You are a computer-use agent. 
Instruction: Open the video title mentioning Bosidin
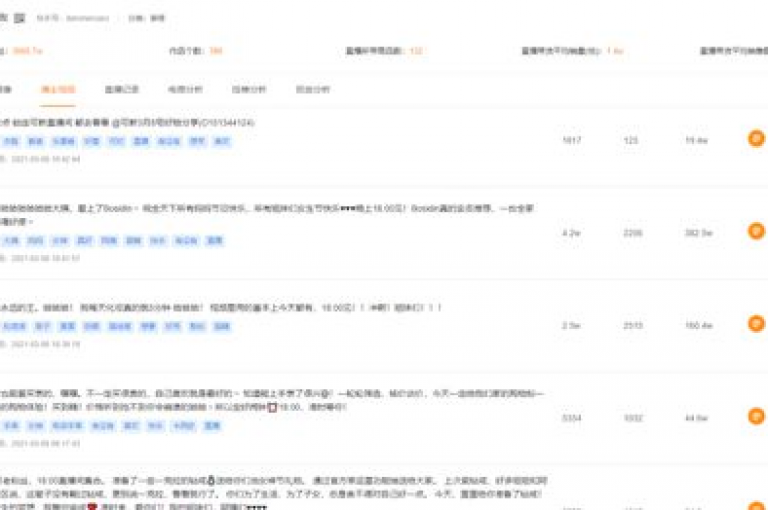[x=267, y=215]
